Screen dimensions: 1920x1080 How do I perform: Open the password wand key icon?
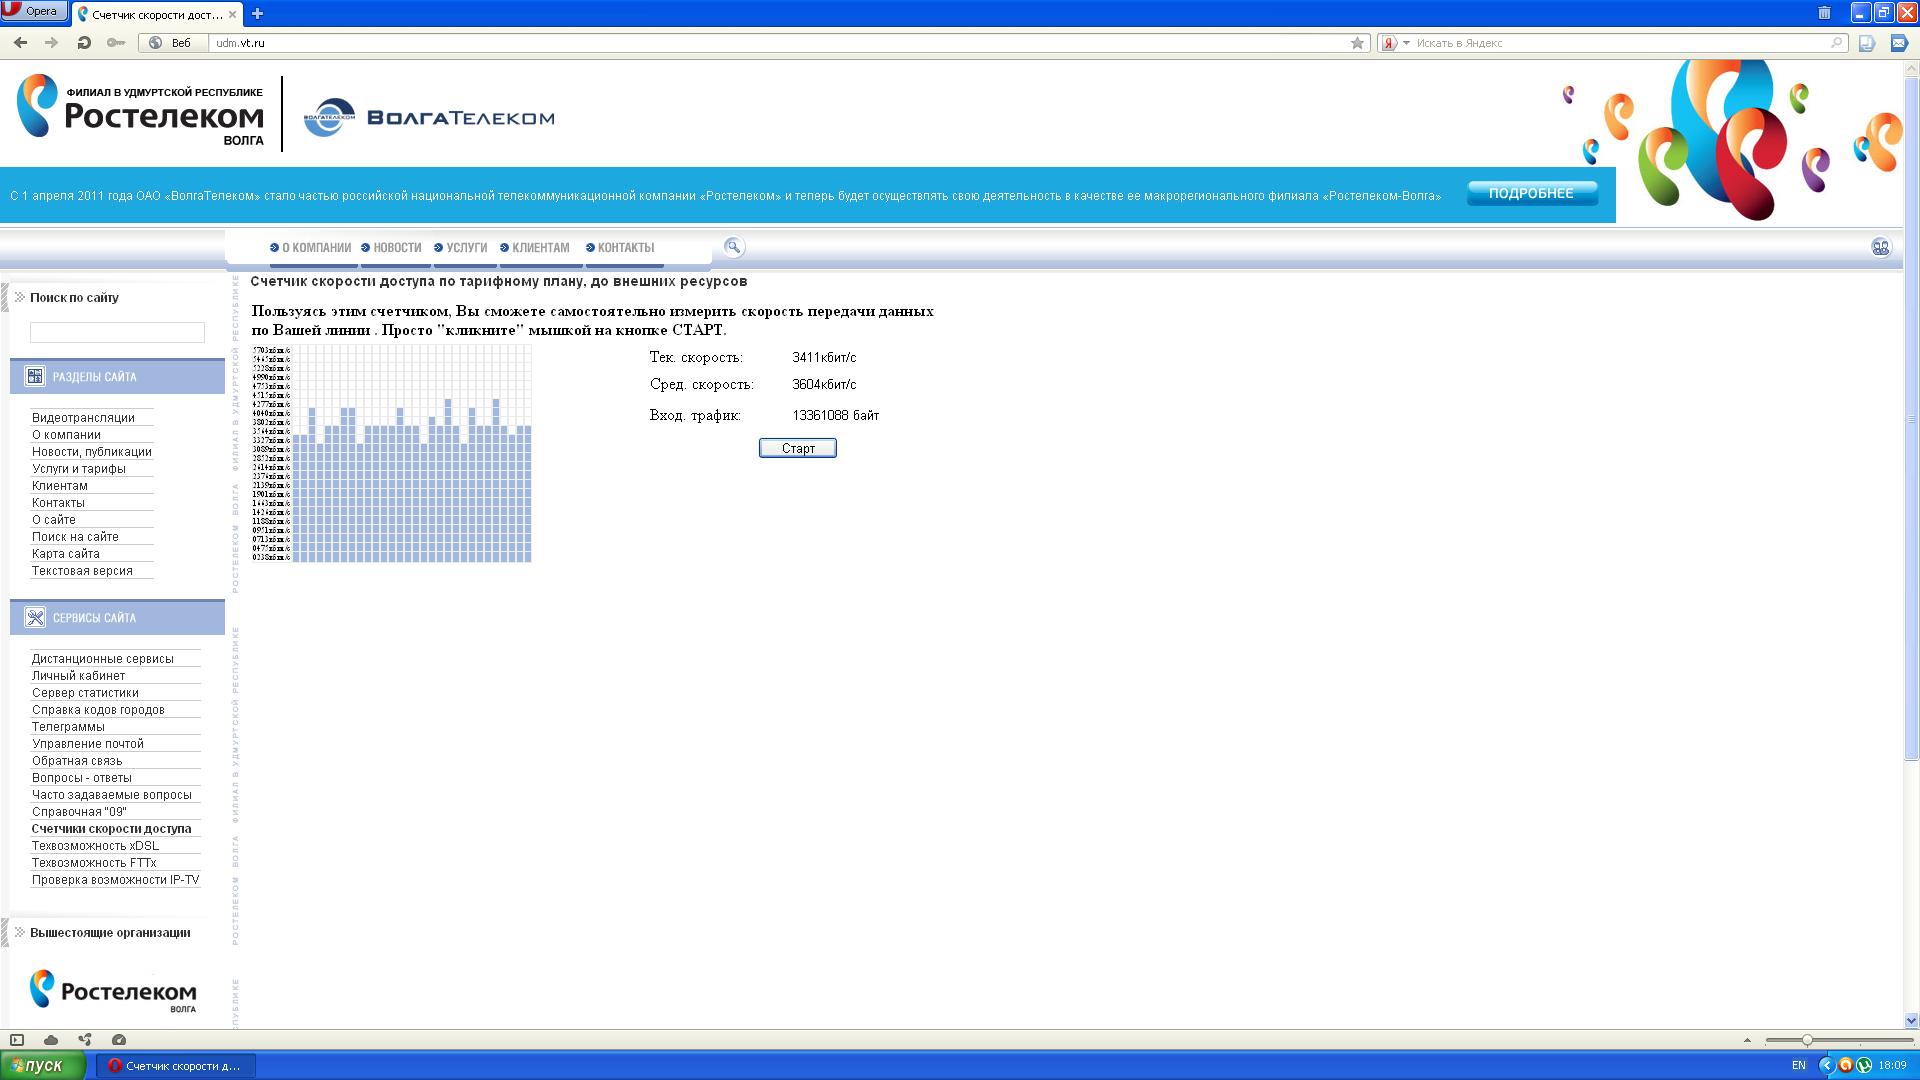pyautogui.click(x=116, y=43)
